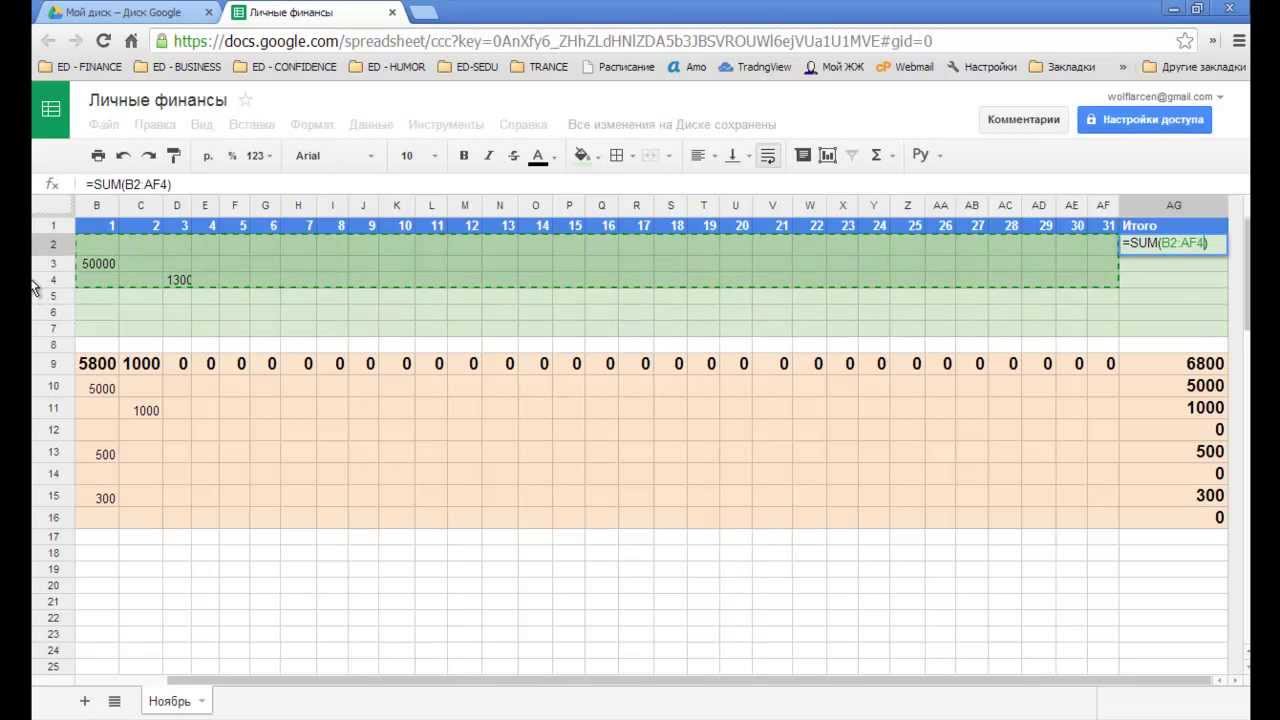
Task: Open the Arial font dropdown
Action: 334,156
